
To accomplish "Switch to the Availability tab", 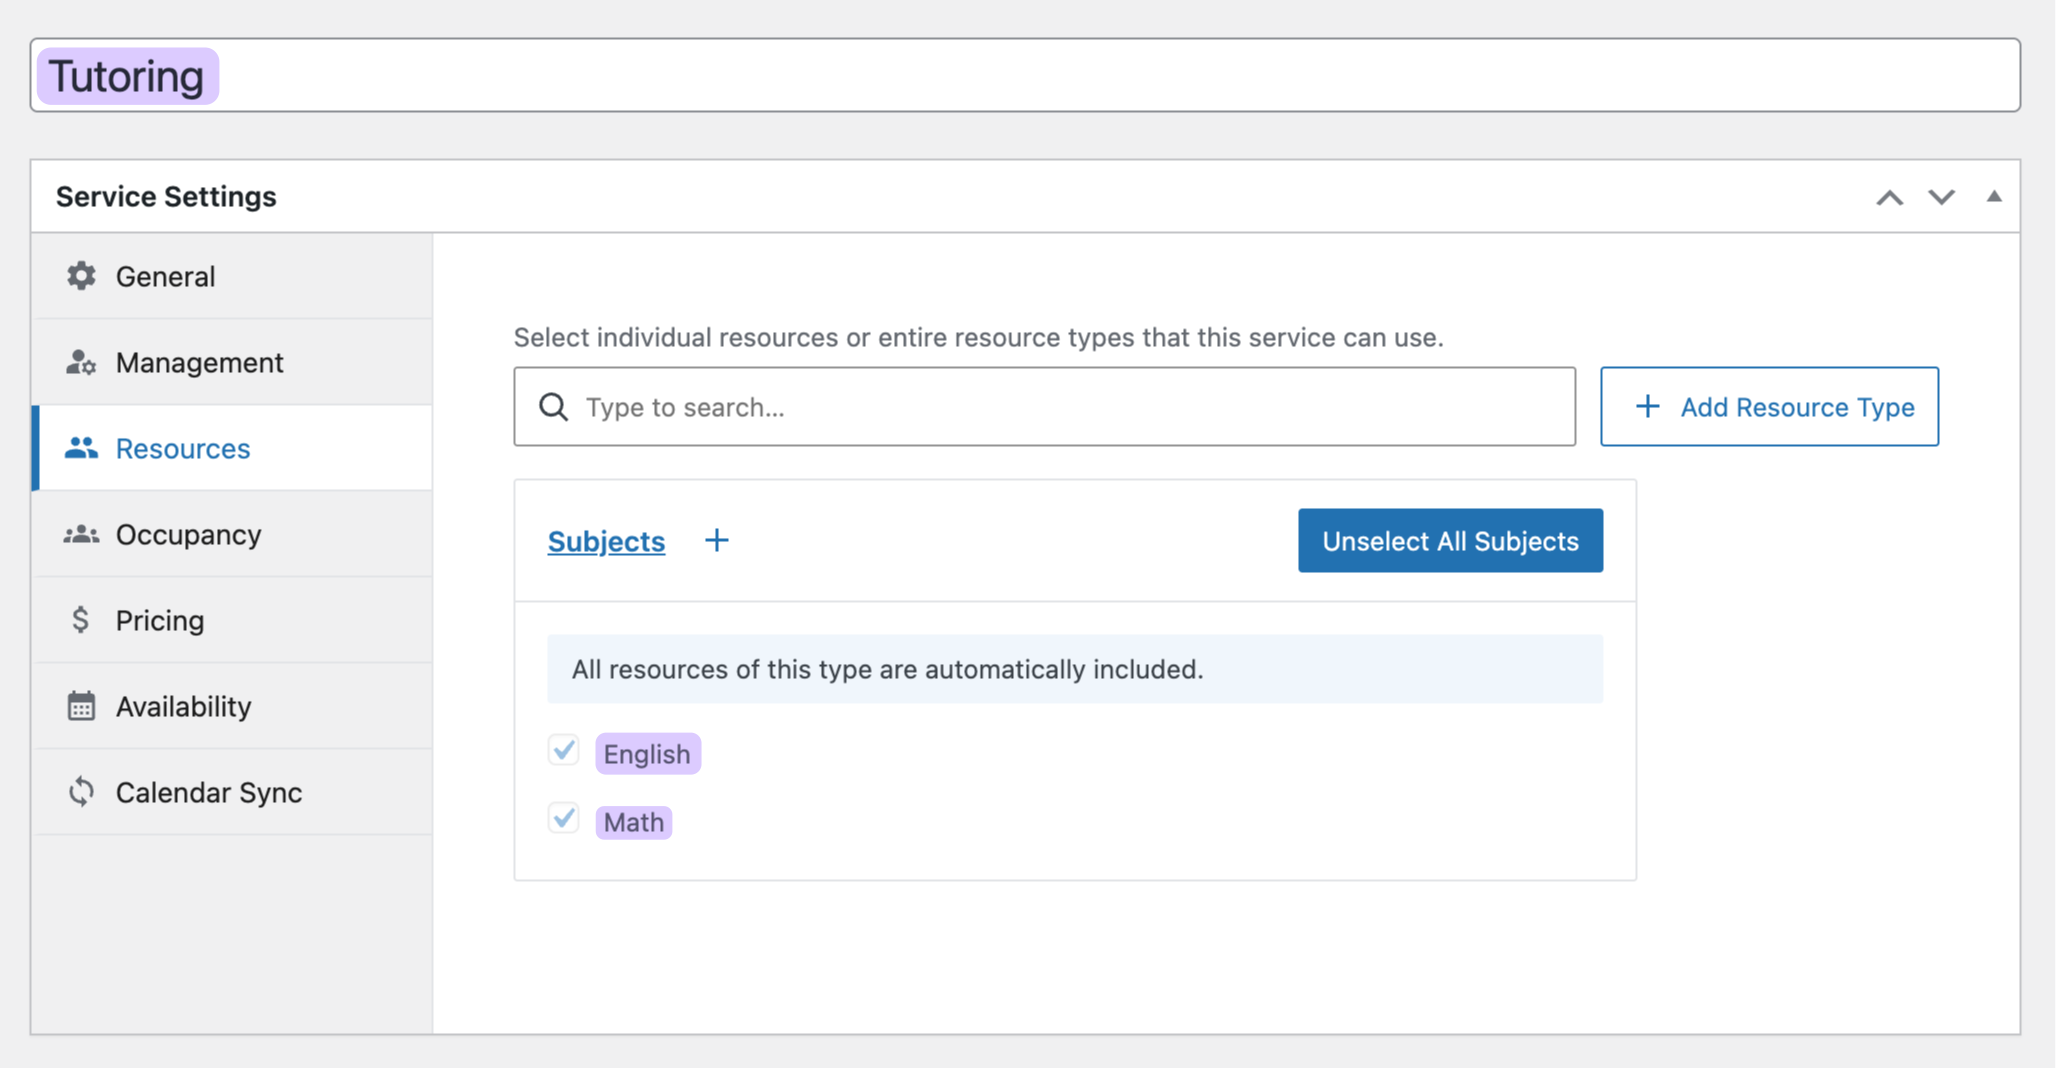I will point(183,706).
